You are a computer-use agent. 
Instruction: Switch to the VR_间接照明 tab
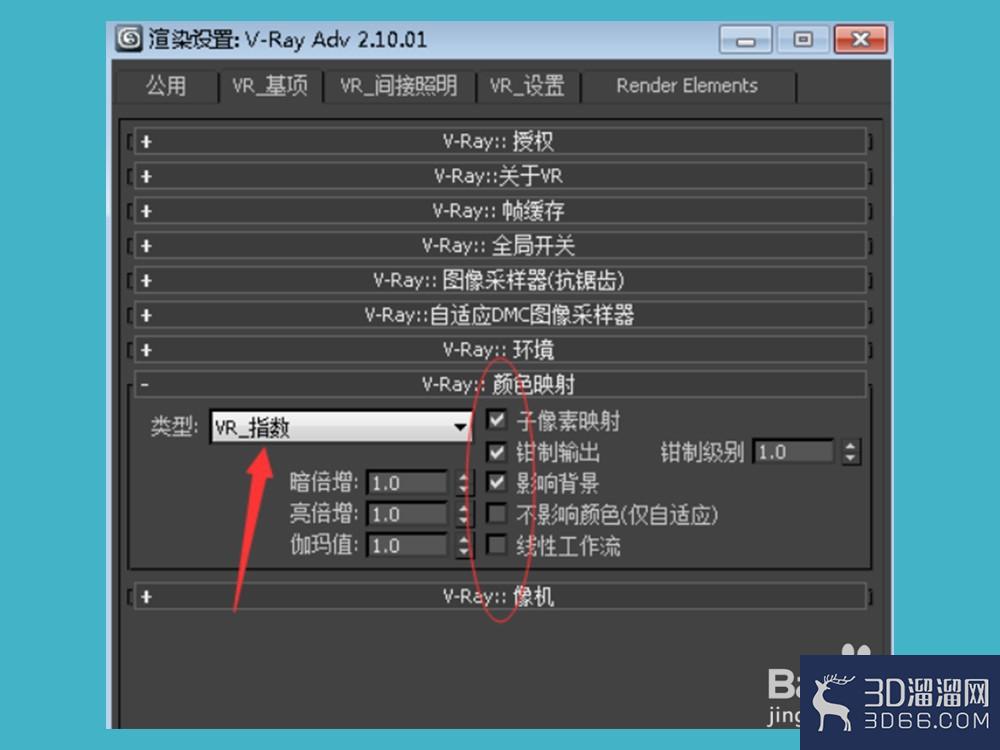(x=399, y=86)
